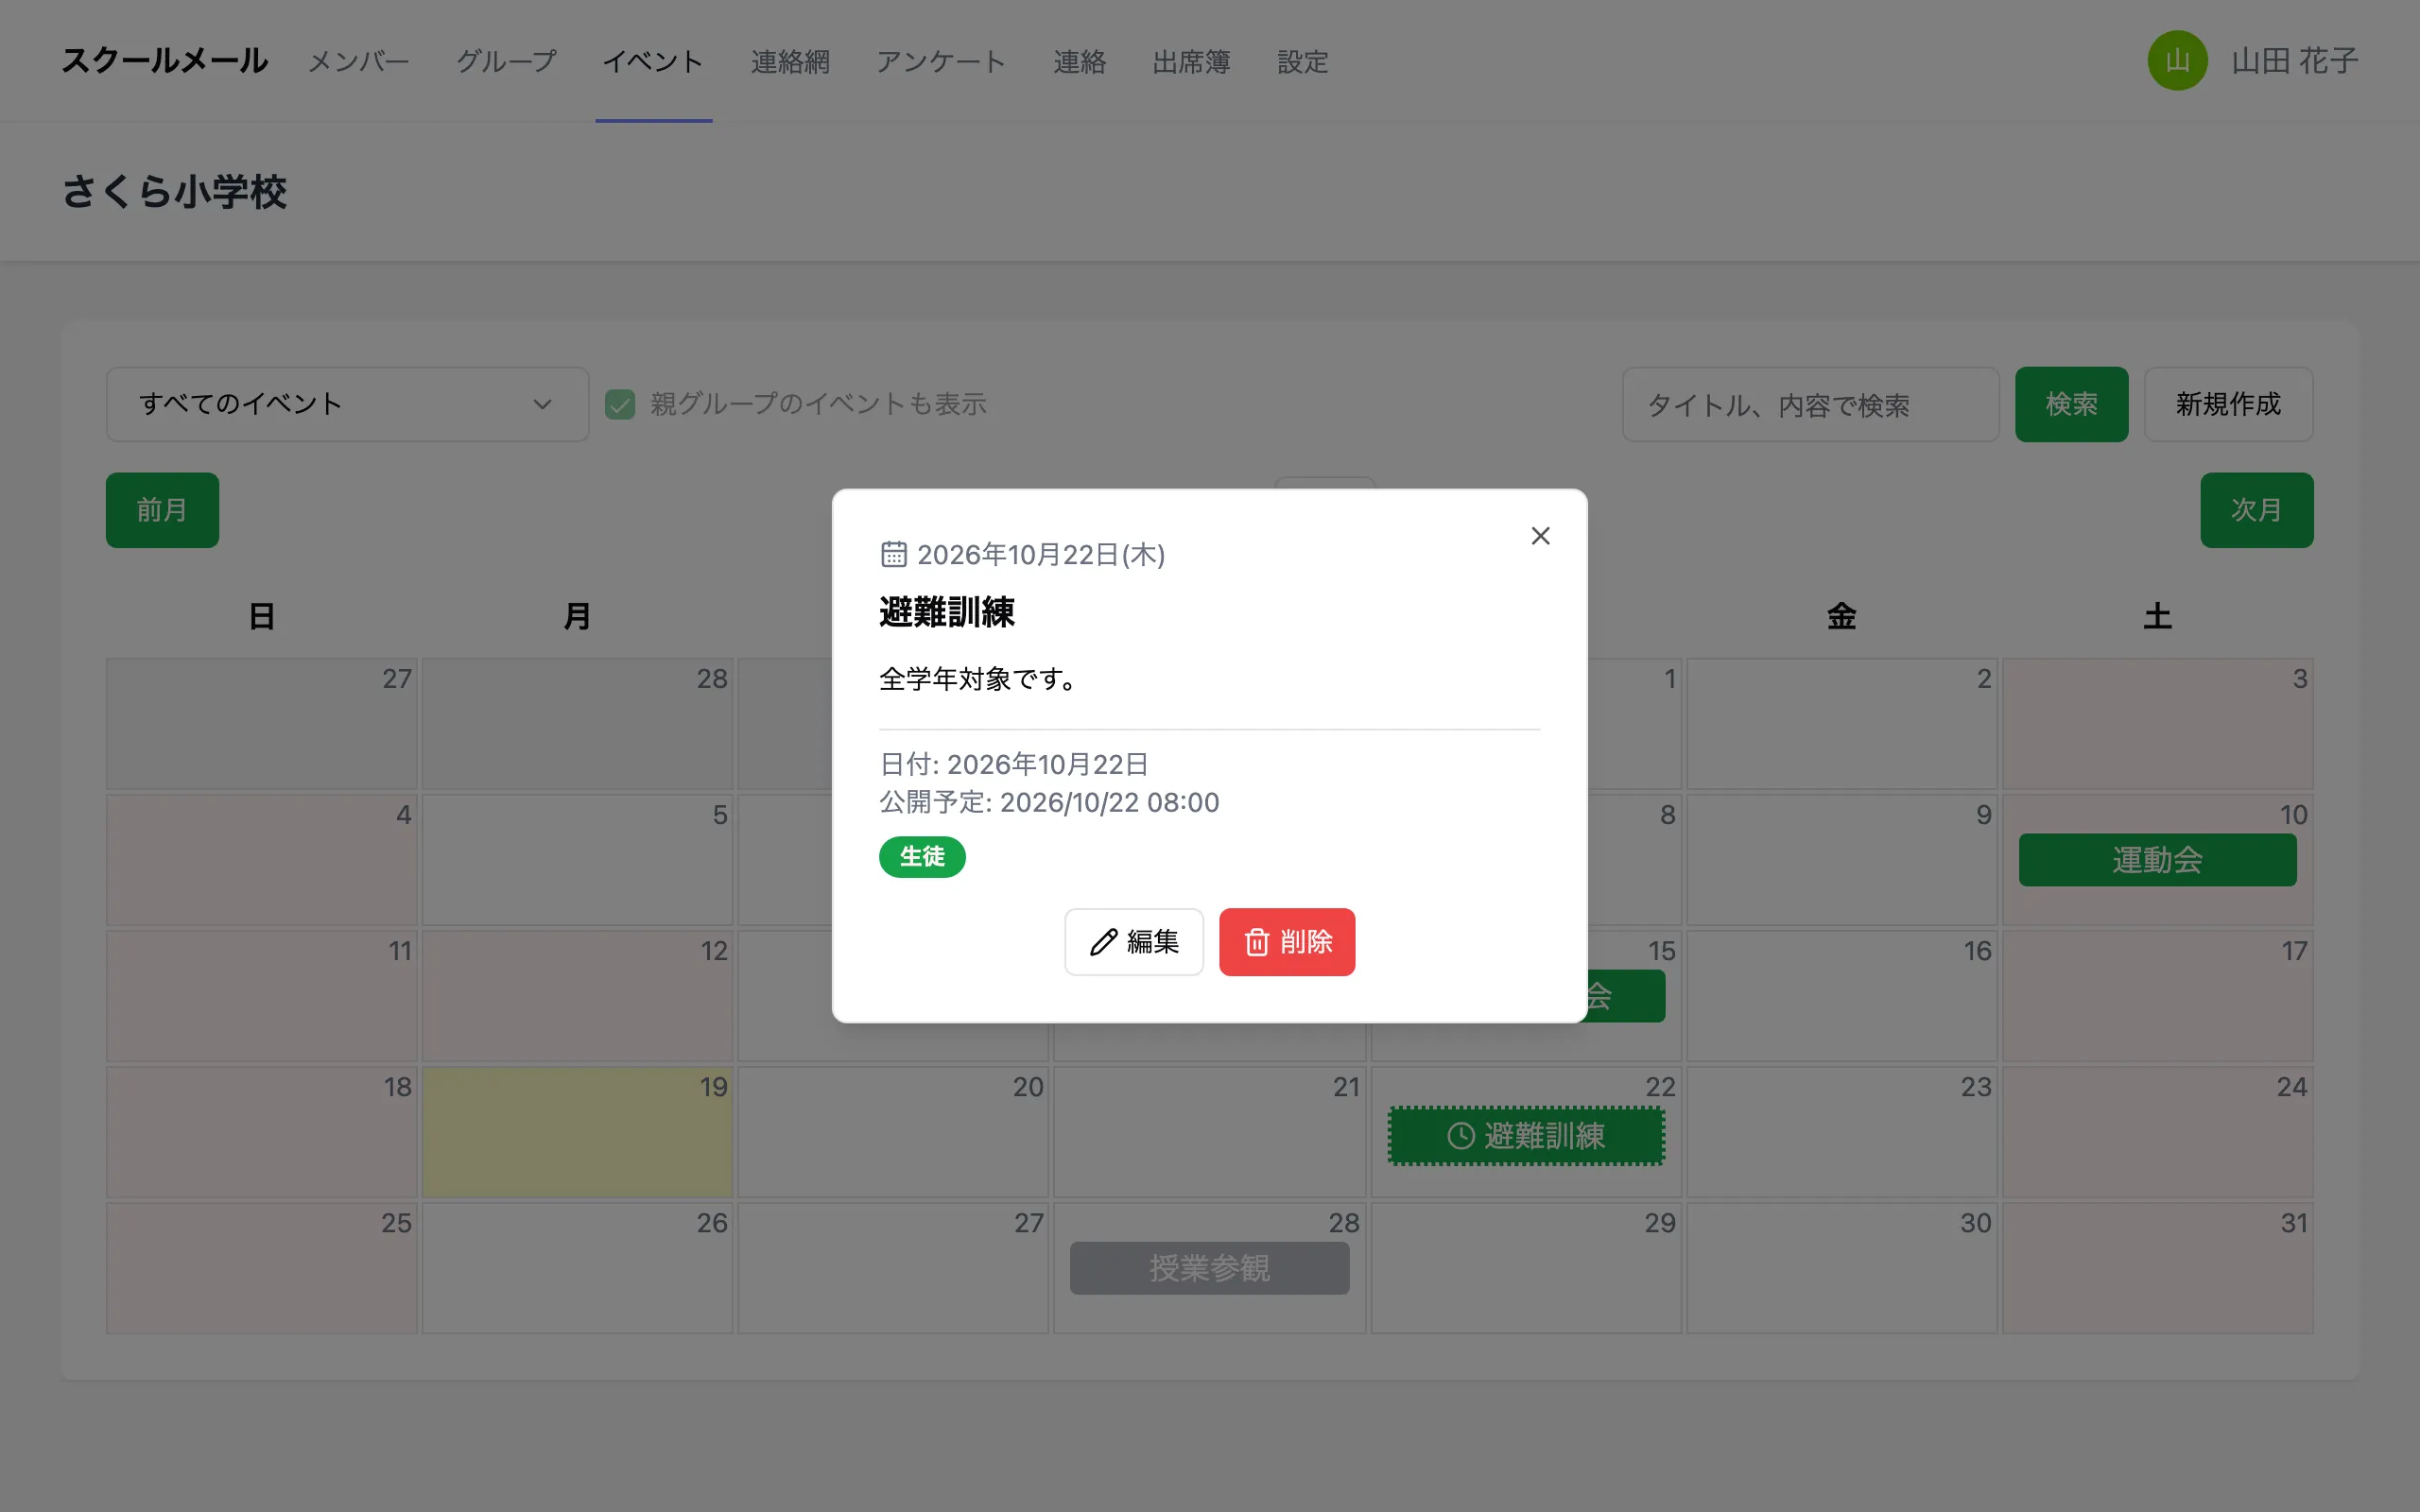Select calendar day 21

[x=1209, y=1132]
